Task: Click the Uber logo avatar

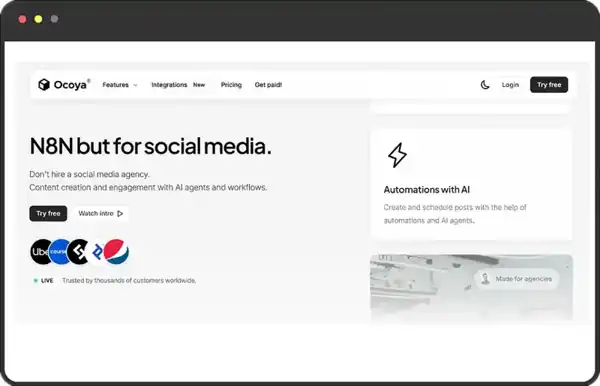Action: pyautogui.click(x=41, y=252)
